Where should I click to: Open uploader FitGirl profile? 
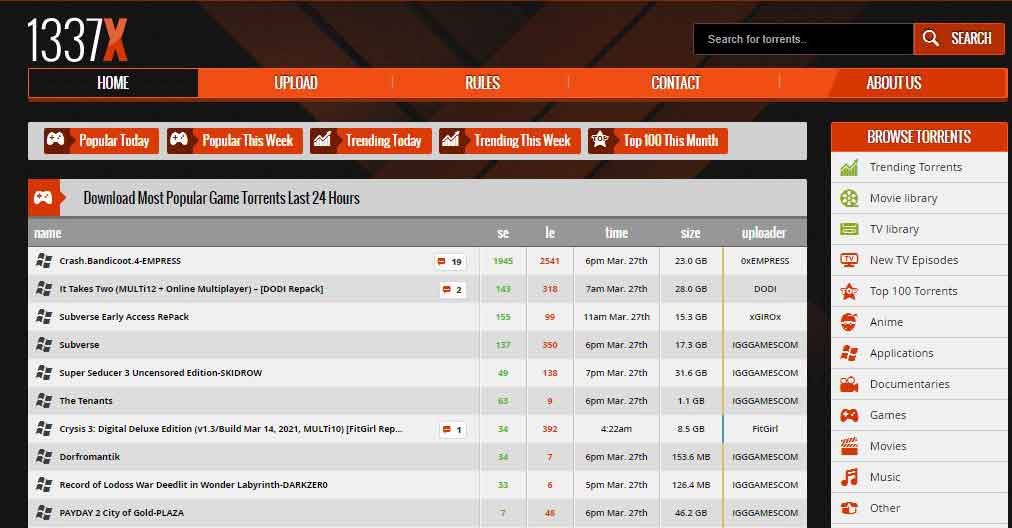click(765, 429)
